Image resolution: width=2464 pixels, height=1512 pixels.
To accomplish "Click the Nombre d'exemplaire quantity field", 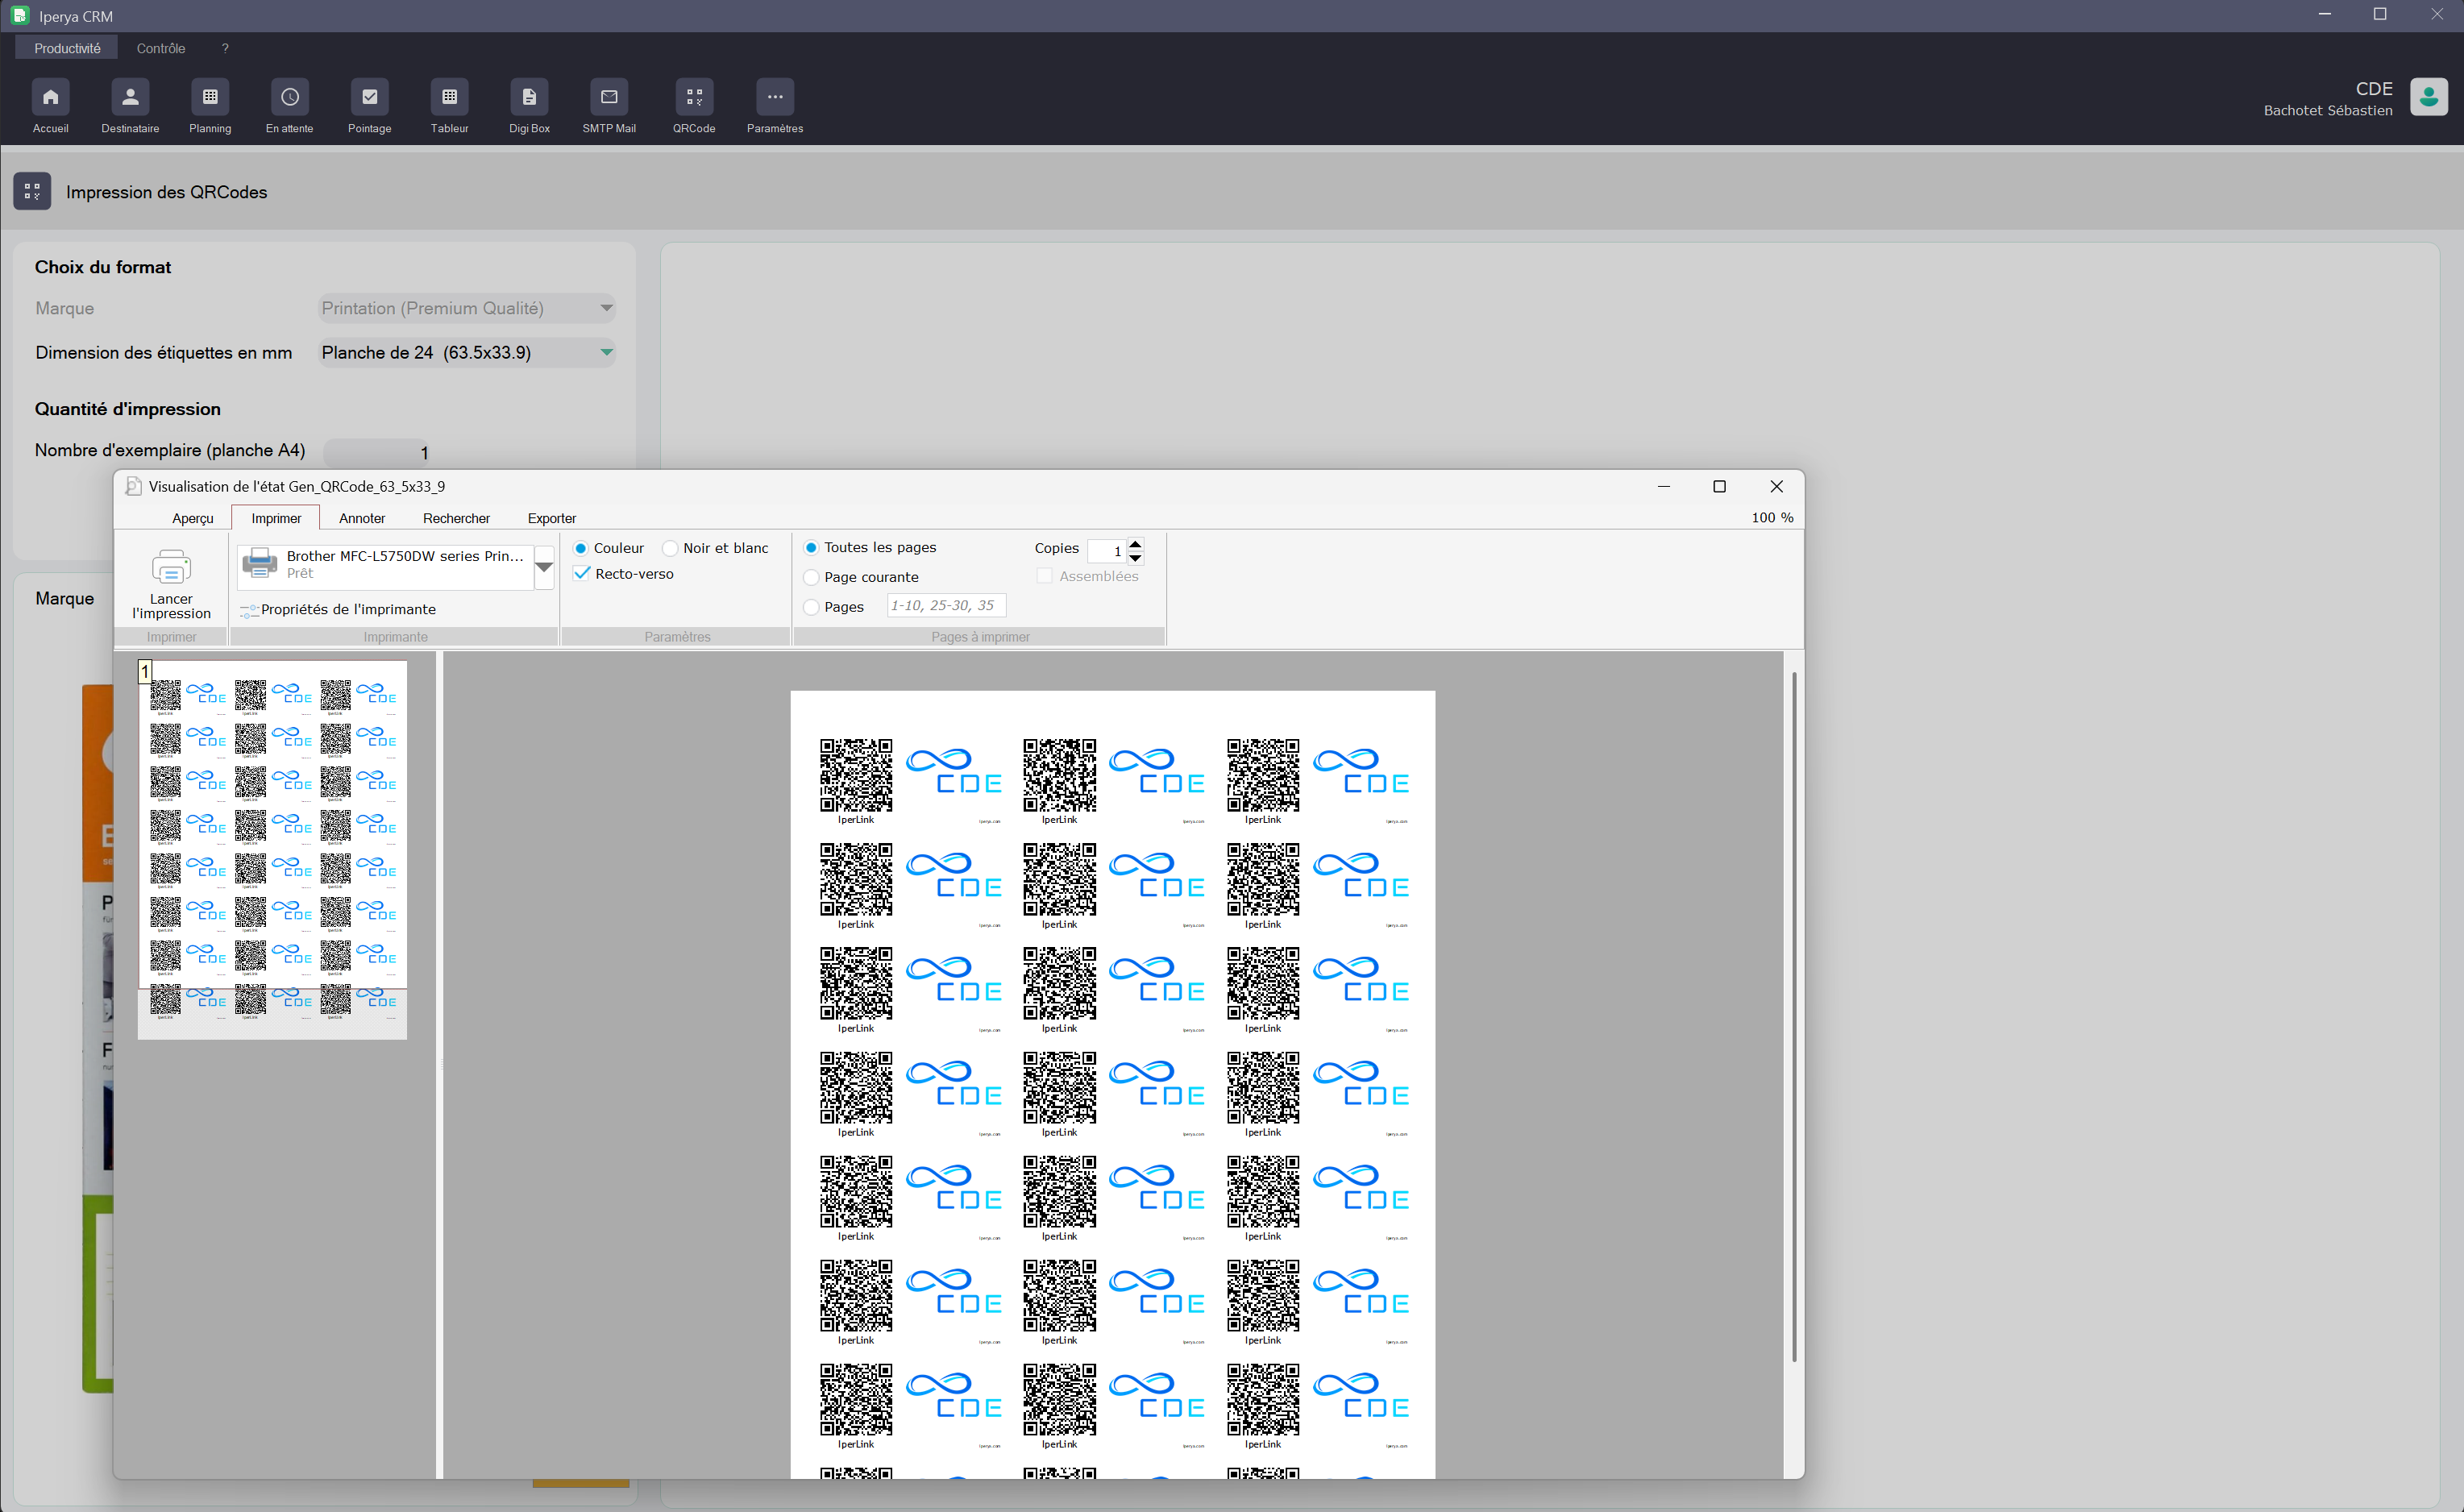I will (x=376, y=452).
